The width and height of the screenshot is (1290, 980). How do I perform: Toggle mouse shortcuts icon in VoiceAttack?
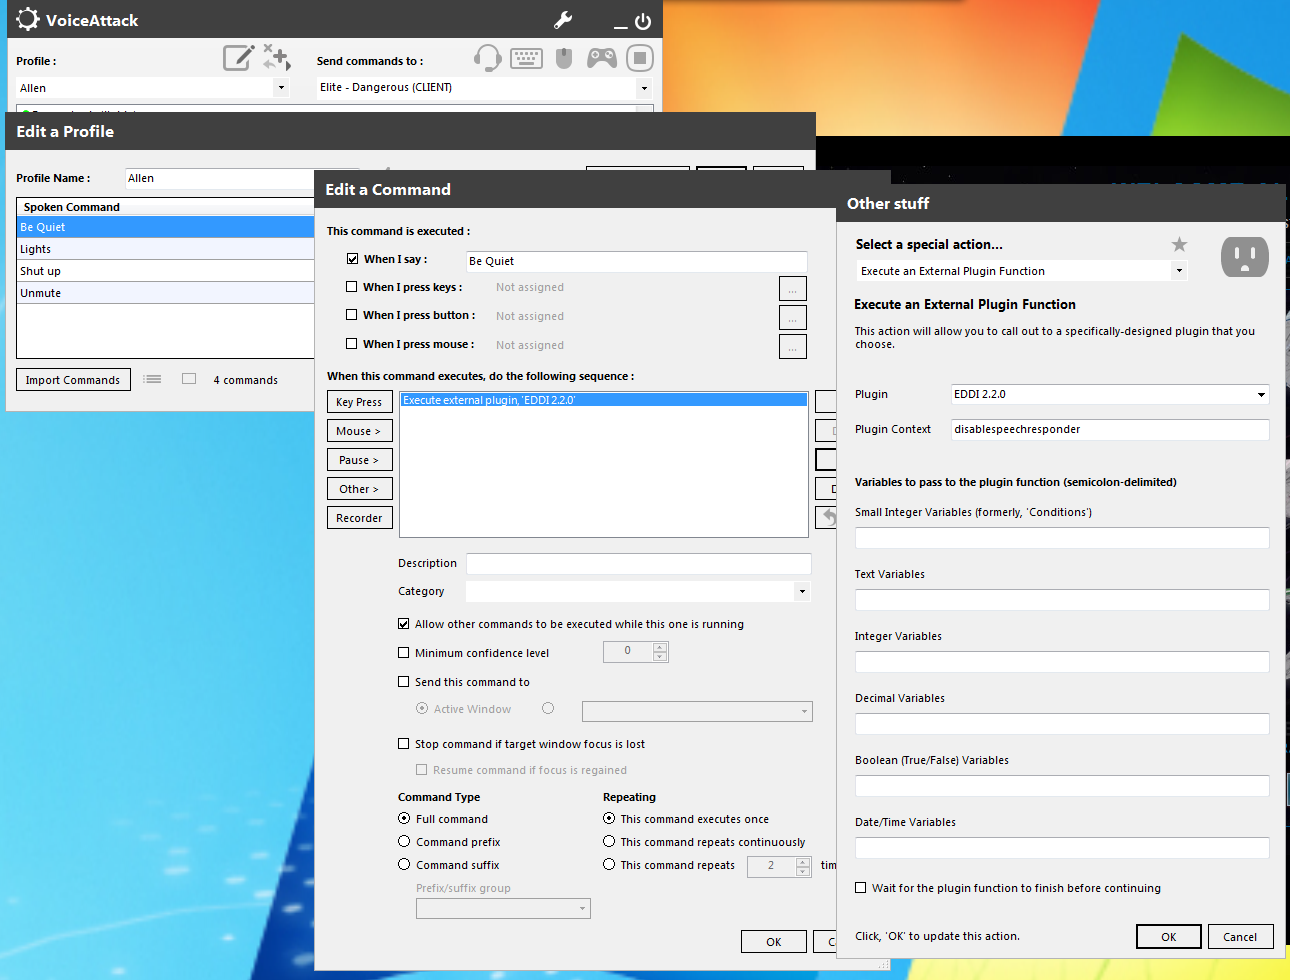[564, 58]
